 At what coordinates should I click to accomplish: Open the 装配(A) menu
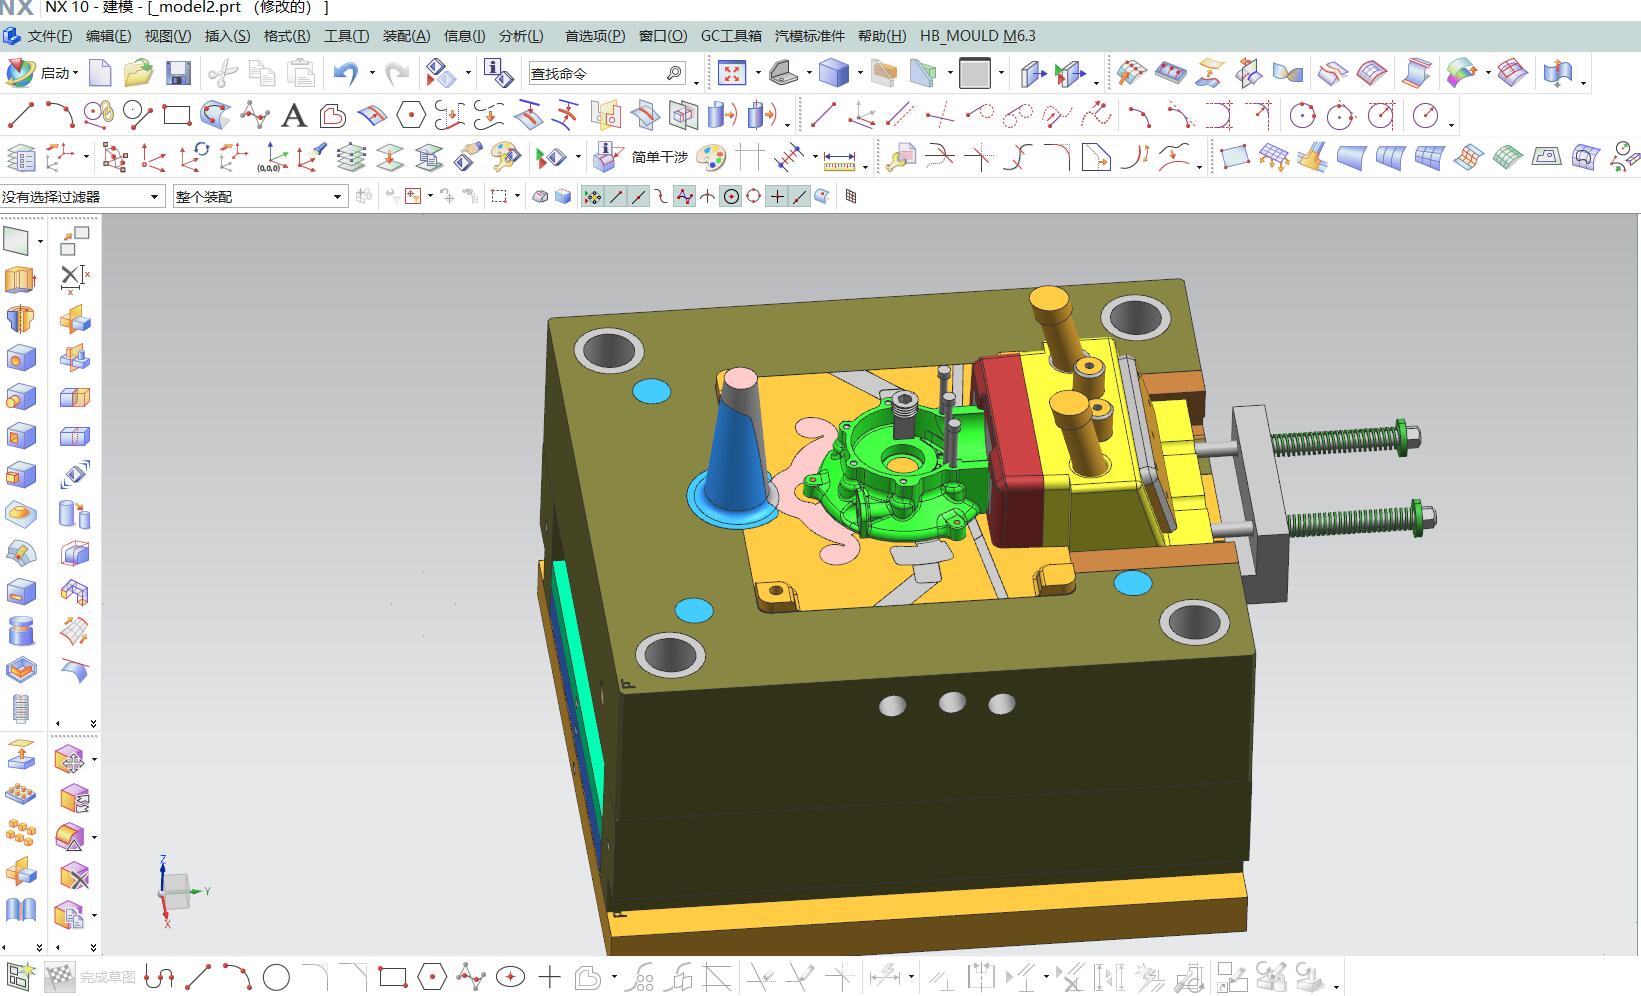(407, 36)
